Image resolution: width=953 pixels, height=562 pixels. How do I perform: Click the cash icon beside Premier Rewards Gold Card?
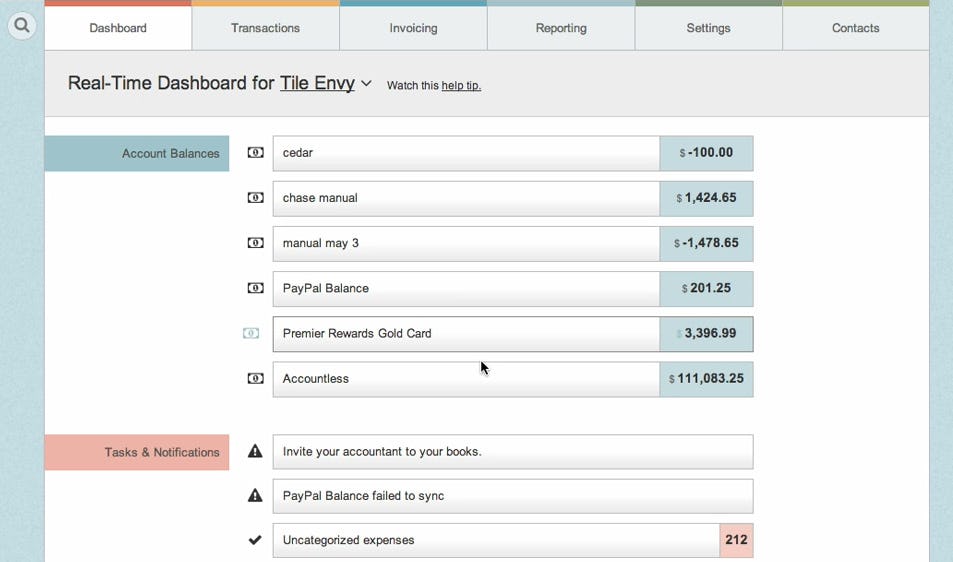(x=251, y=333)
